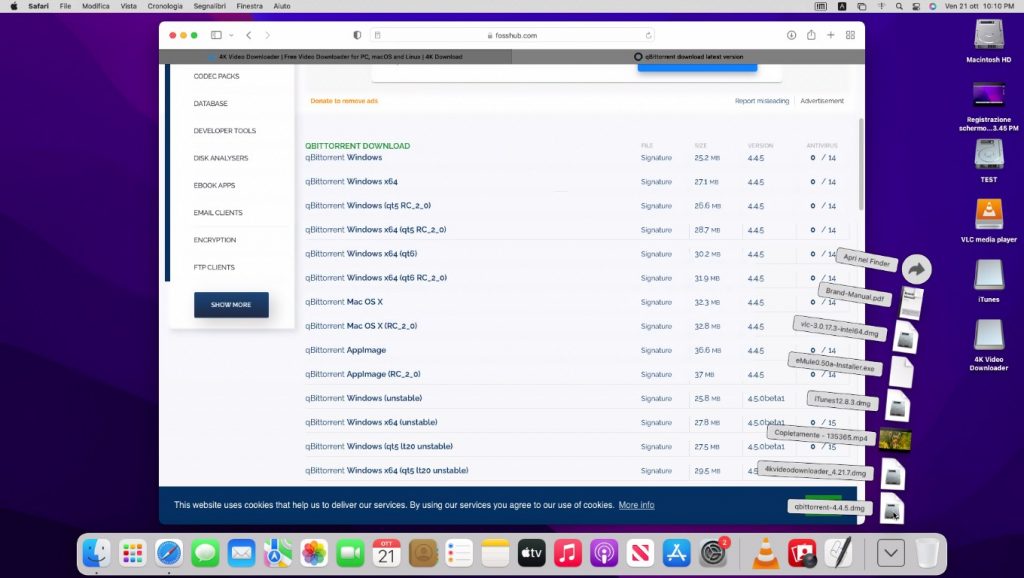Image resolution: width=1024 pixels, height=578 pixels.
Task: Click Apri nel Finder arrow in stack
Action: pos(916,269)
